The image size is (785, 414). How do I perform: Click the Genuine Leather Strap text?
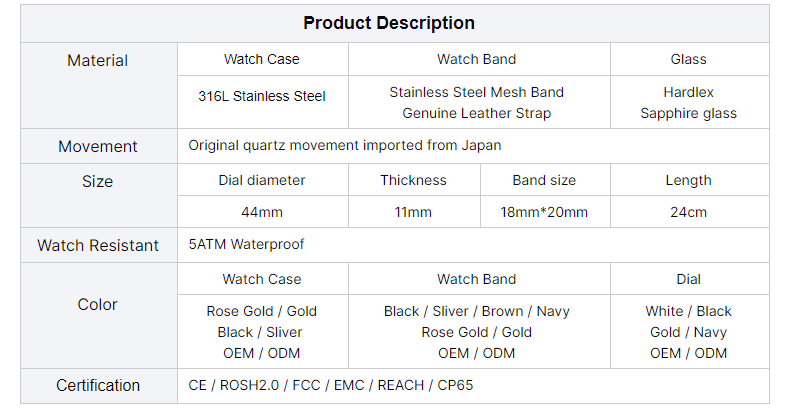click(477, 113)
